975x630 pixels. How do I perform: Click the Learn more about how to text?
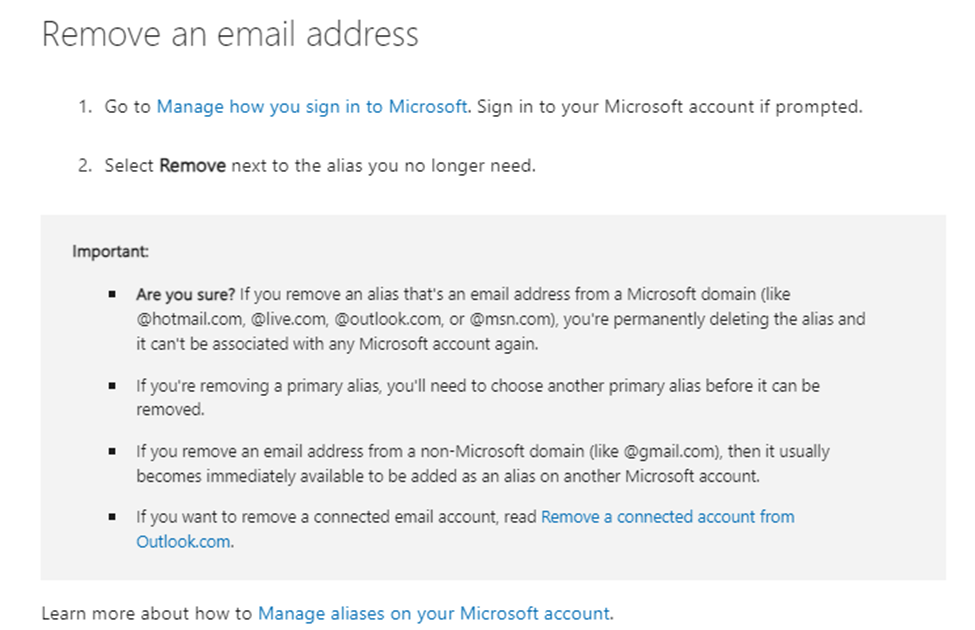[147, 614]
